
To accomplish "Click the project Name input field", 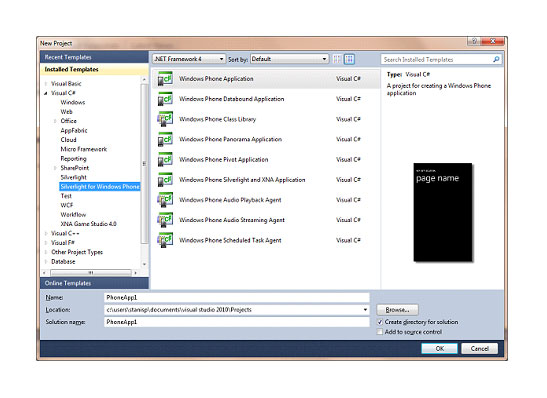I will point(237,298).
